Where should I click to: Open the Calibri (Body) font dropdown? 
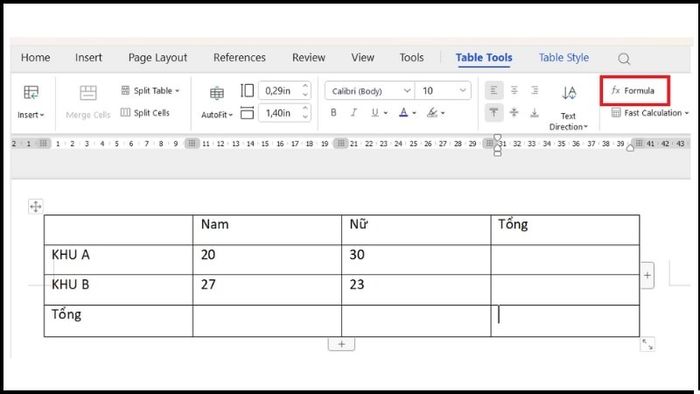click(370, 91)
